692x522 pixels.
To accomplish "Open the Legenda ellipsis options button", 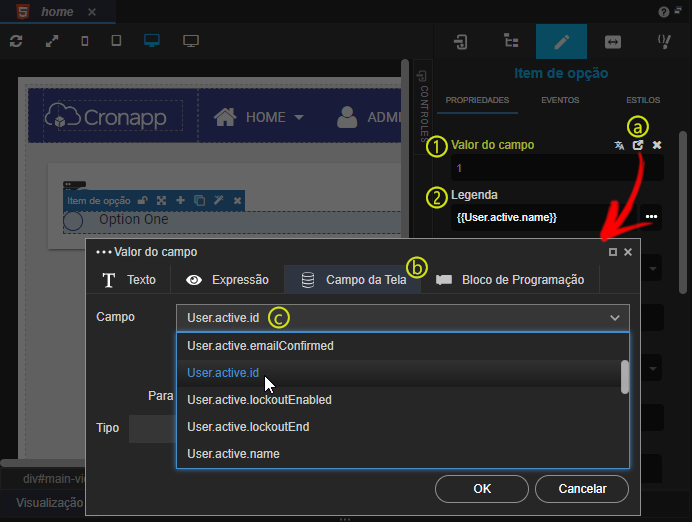I will [651, 217].
